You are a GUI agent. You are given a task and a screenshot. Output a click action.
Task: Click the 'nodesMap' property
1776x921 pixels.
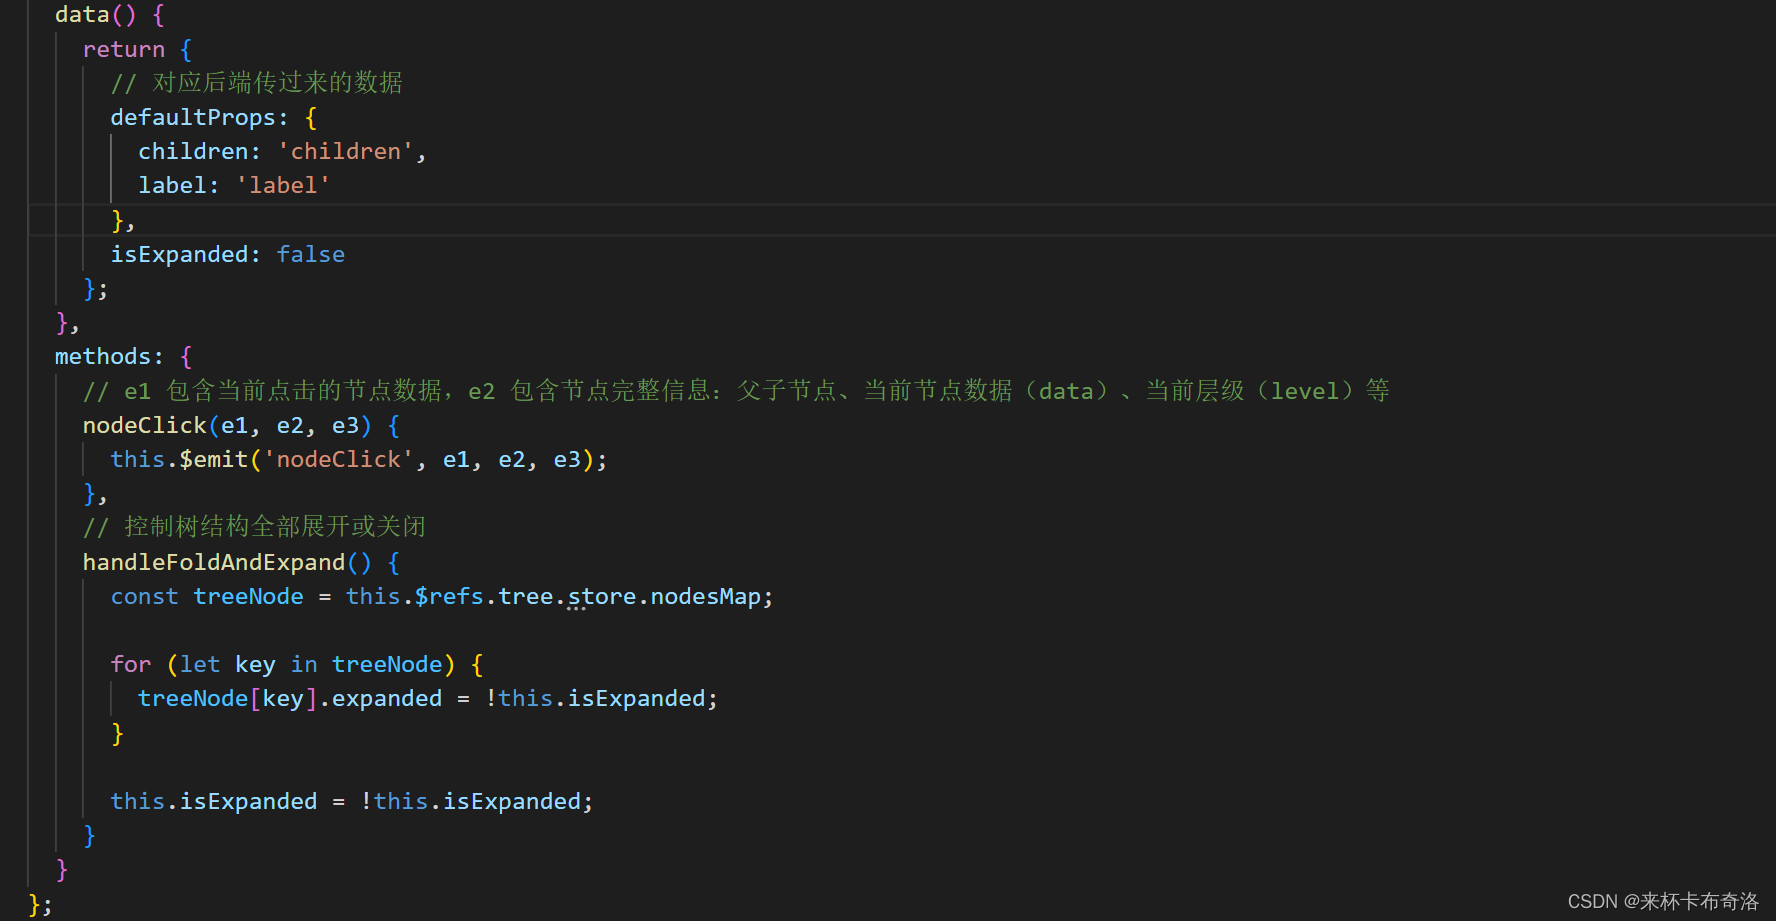coord(706,596)
